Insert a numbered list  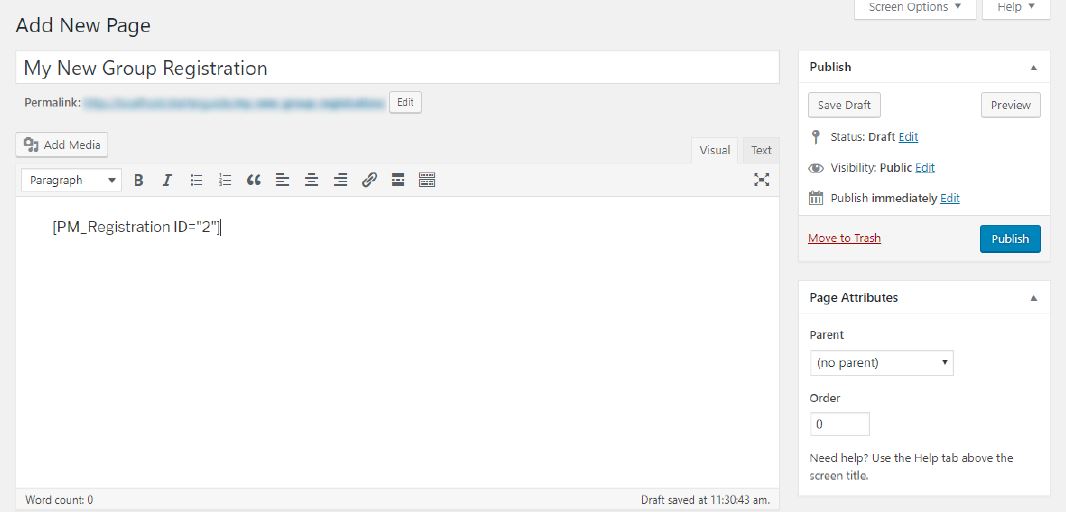coord(225,180)
